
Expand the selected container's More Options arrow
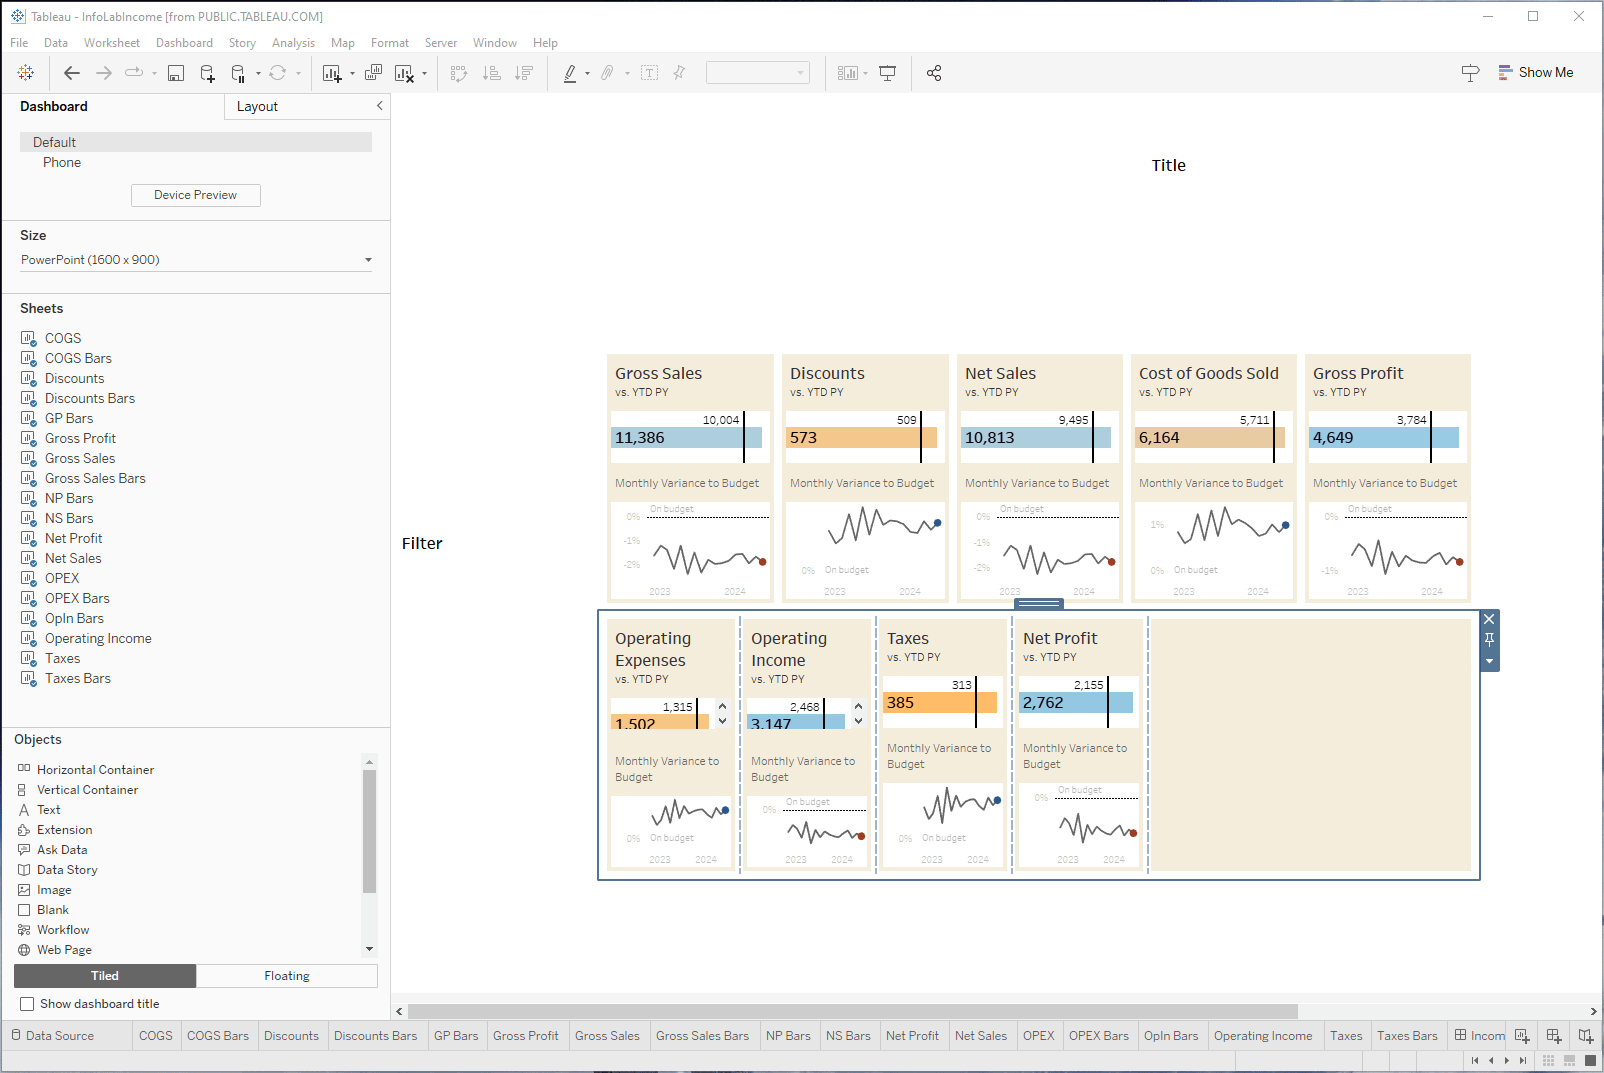1489,661
